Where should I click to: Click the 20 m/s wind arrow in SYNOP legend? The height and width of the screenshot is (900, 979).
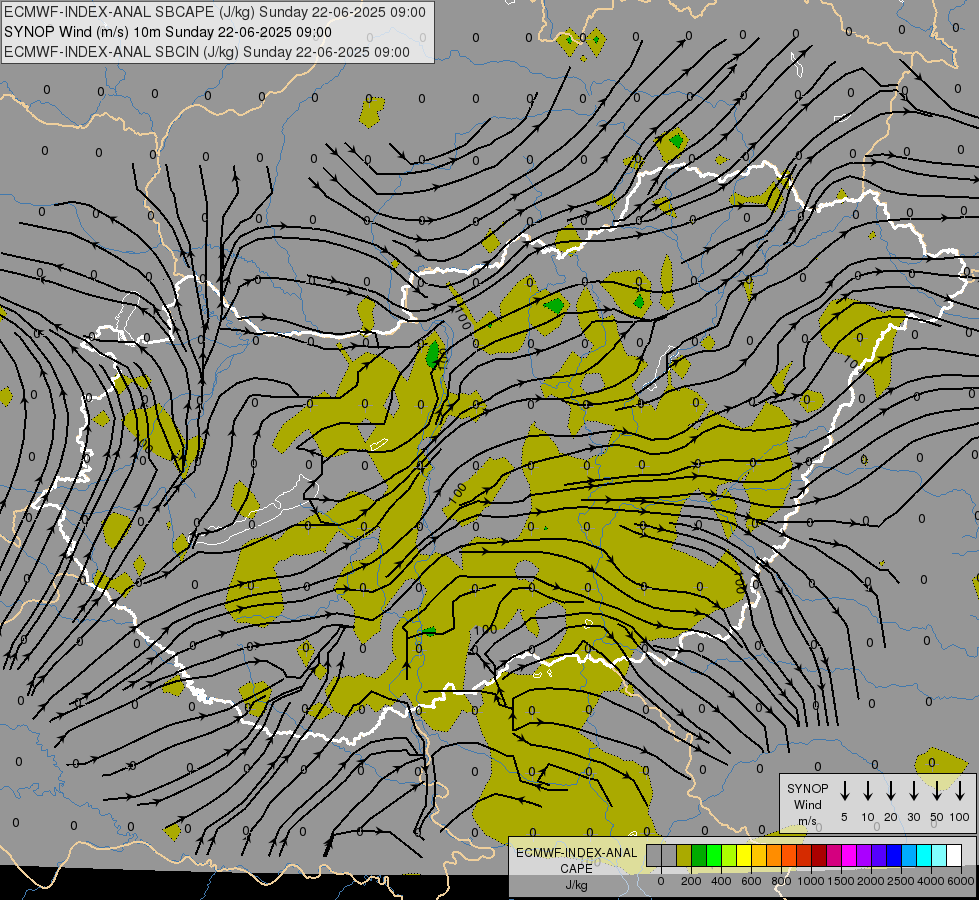[x=891, y=790]
